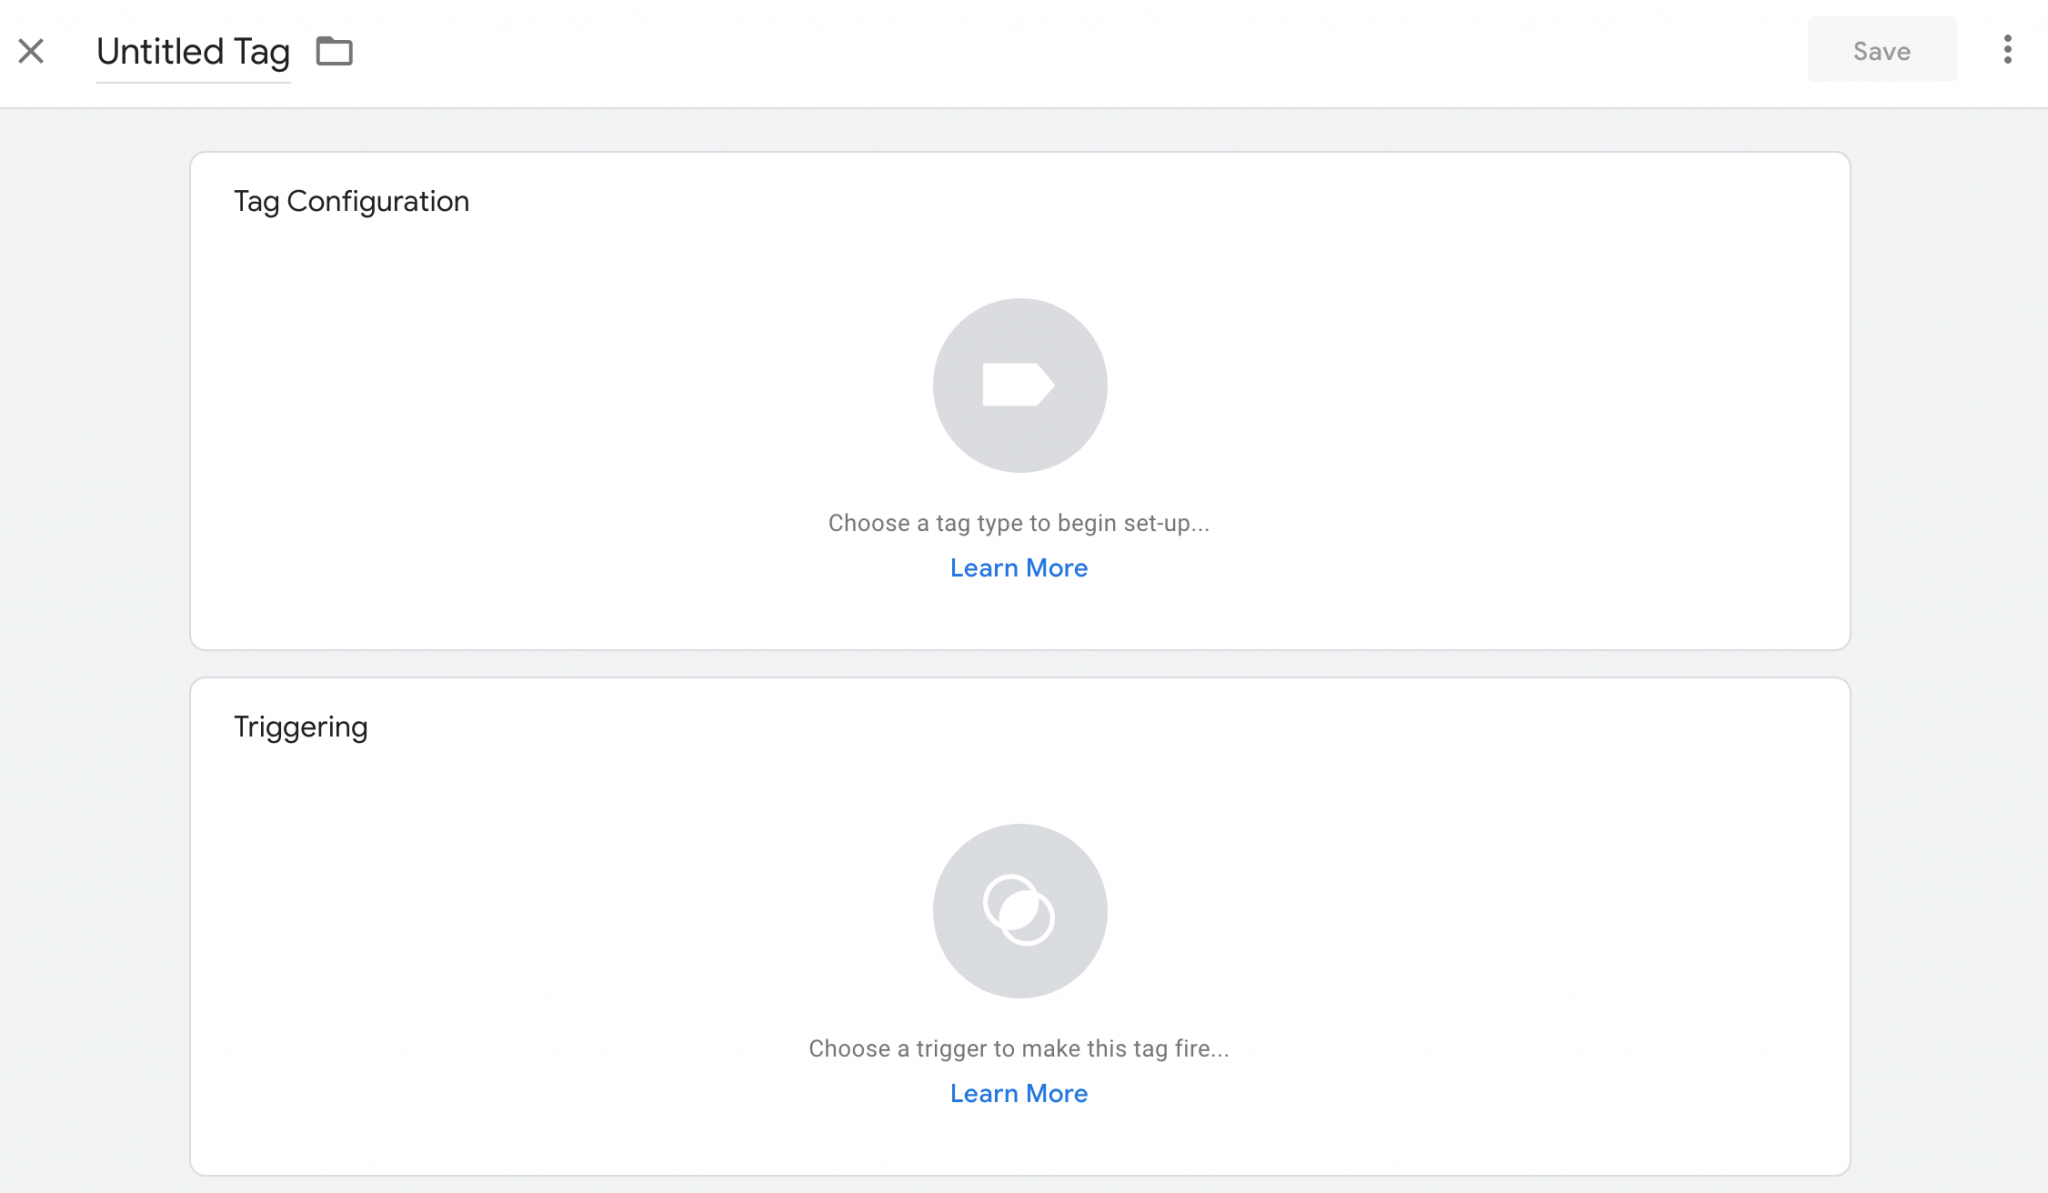
Task: Select the Triggering heading
Action: (300, 726)
